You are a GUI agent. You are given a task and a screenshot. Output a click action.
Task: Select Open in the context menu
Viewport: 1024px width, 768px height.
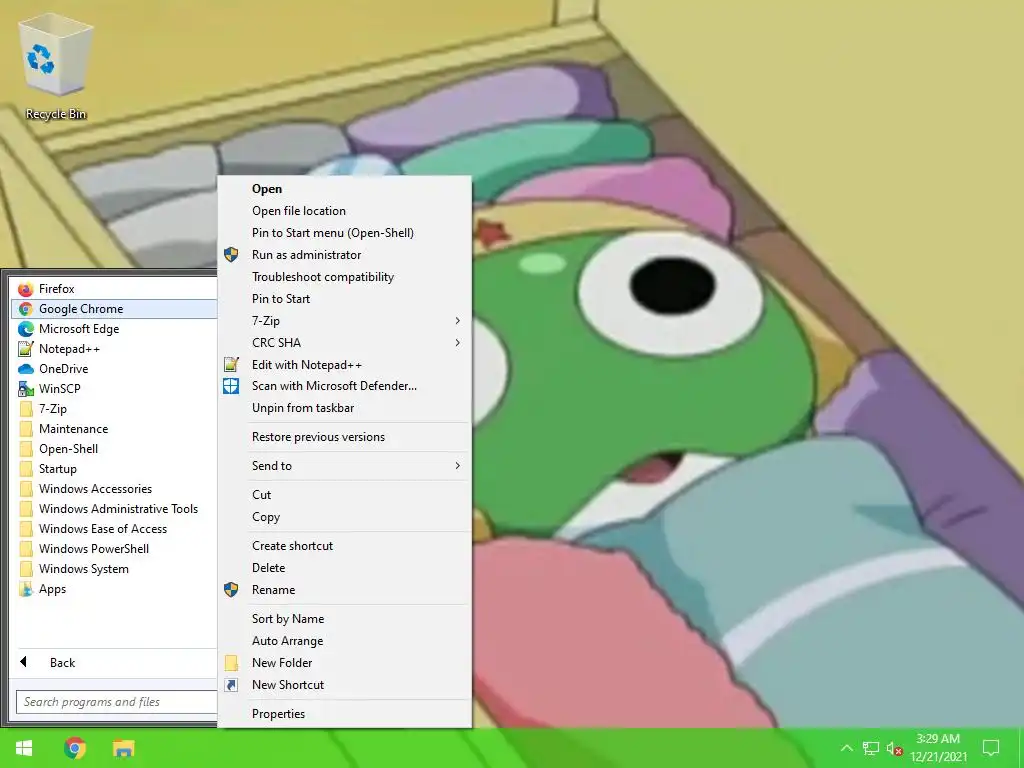pyautogui.click(x=344, y=189)
